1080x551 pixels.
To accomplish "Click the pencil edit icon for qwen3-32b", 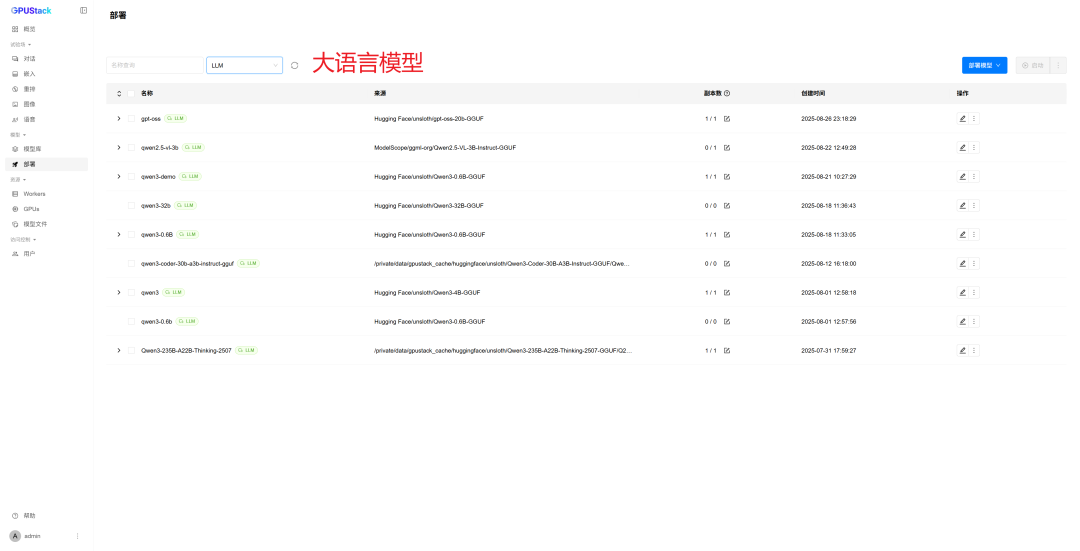I will tap(962, 205).
